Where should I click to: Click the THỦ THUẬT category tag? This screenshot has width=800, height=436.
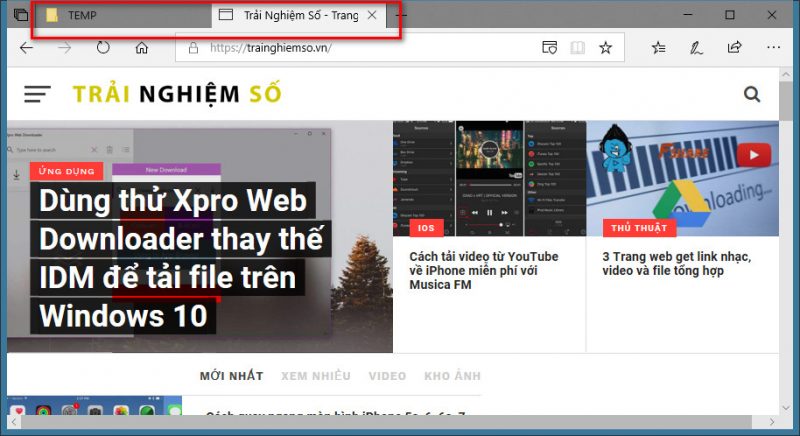coord(639,228)
